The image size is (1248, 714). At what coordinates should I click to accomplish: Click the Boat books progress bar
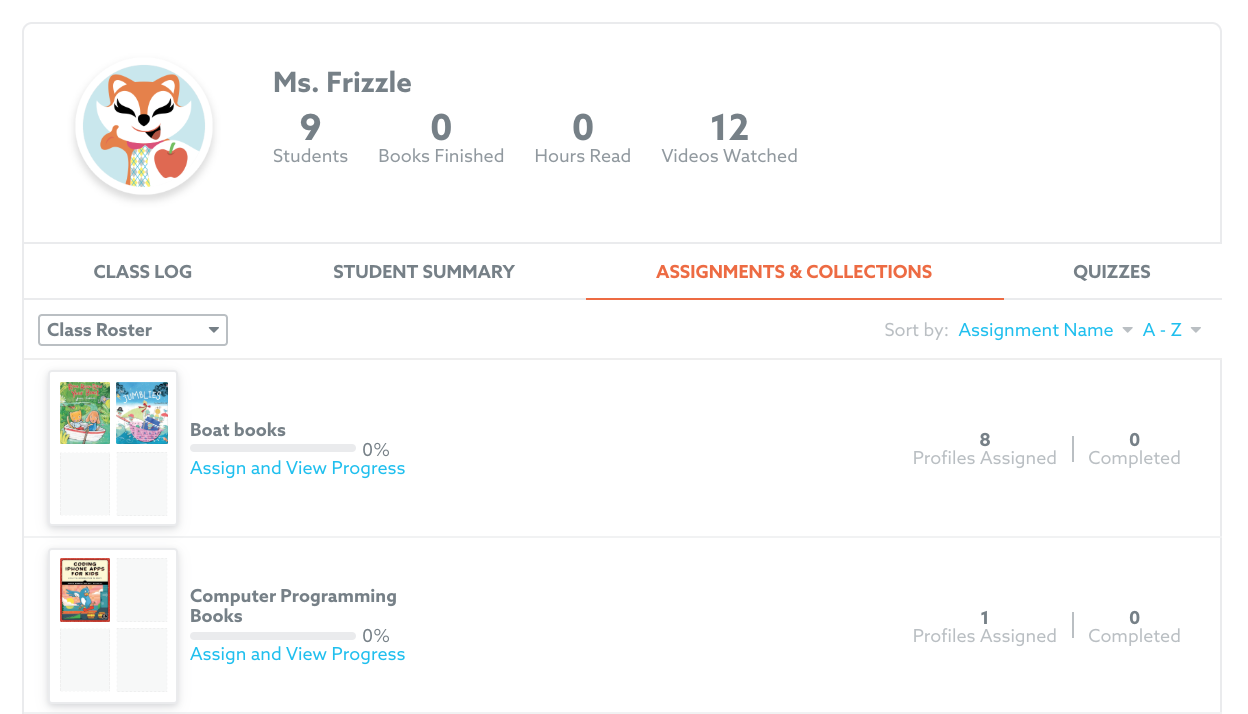tap(273, 449)
